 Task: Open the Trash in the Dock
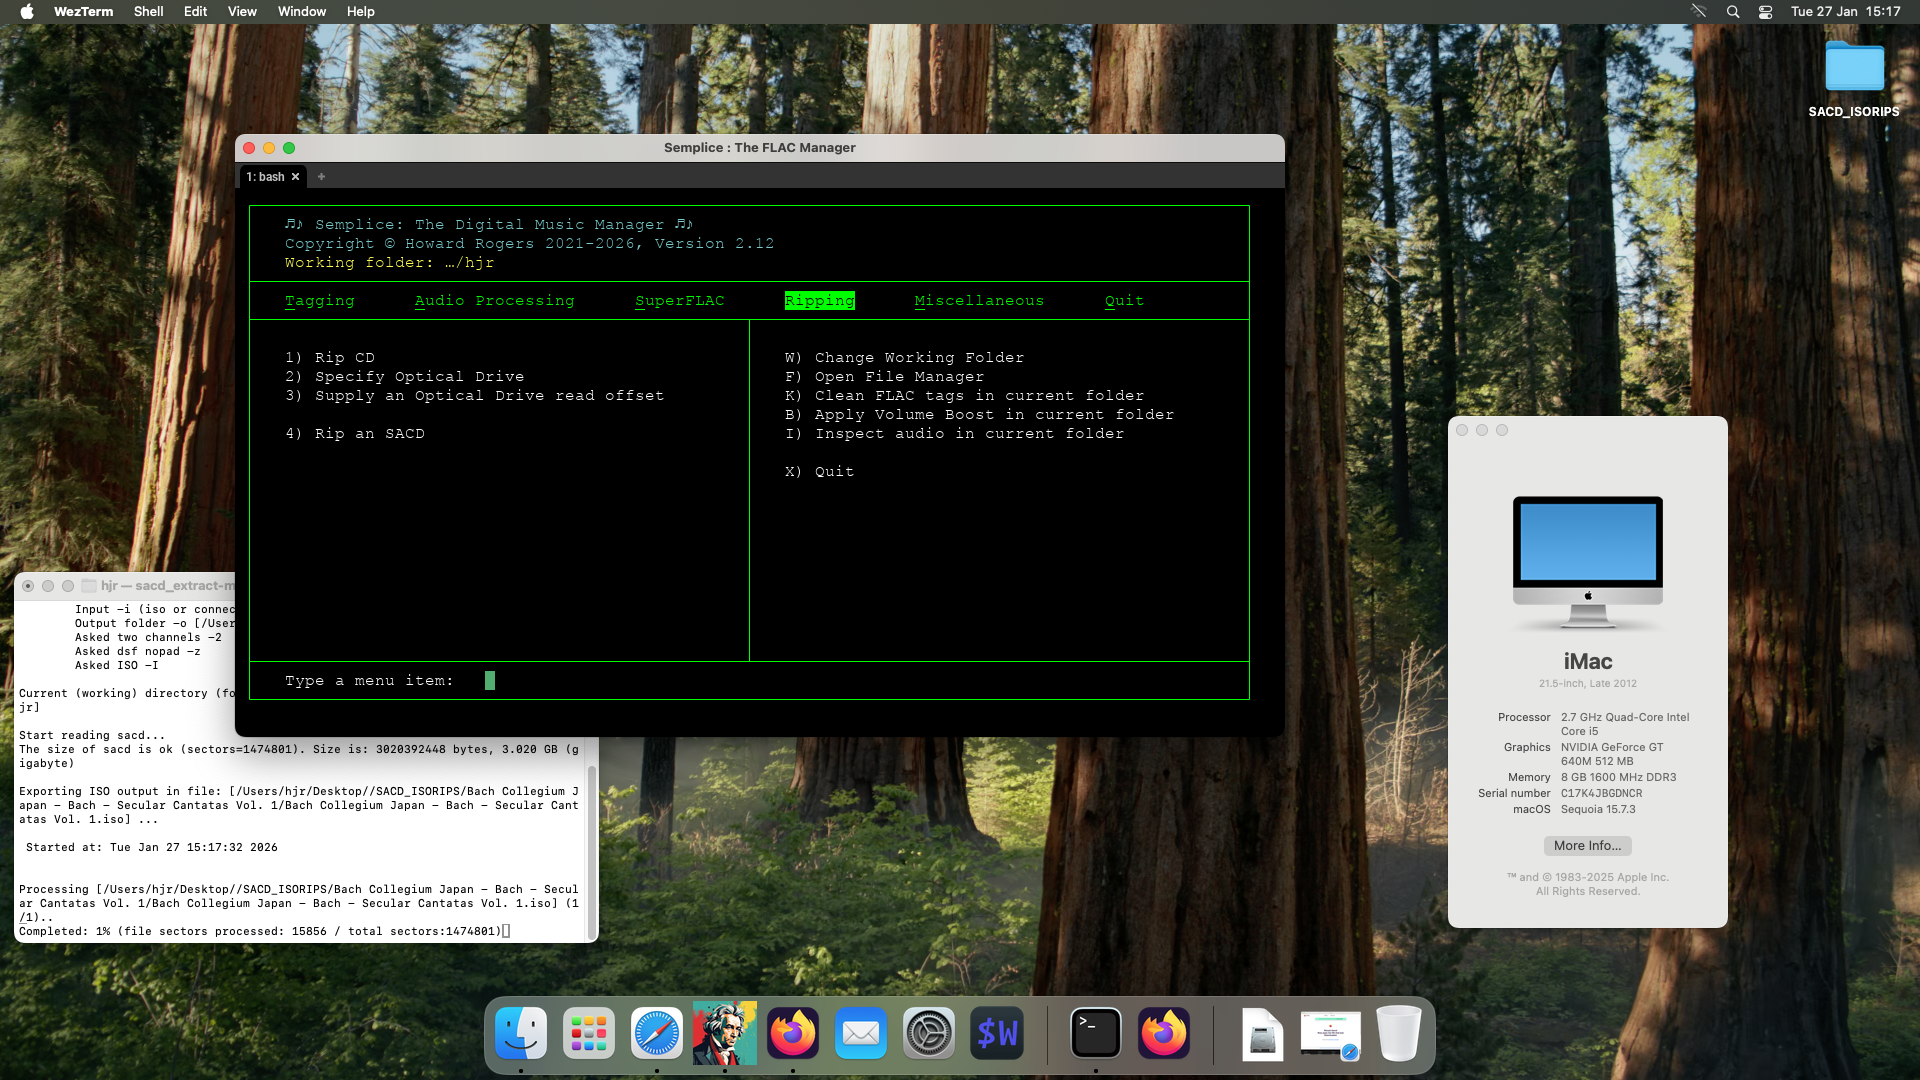click(1400, 1033)
